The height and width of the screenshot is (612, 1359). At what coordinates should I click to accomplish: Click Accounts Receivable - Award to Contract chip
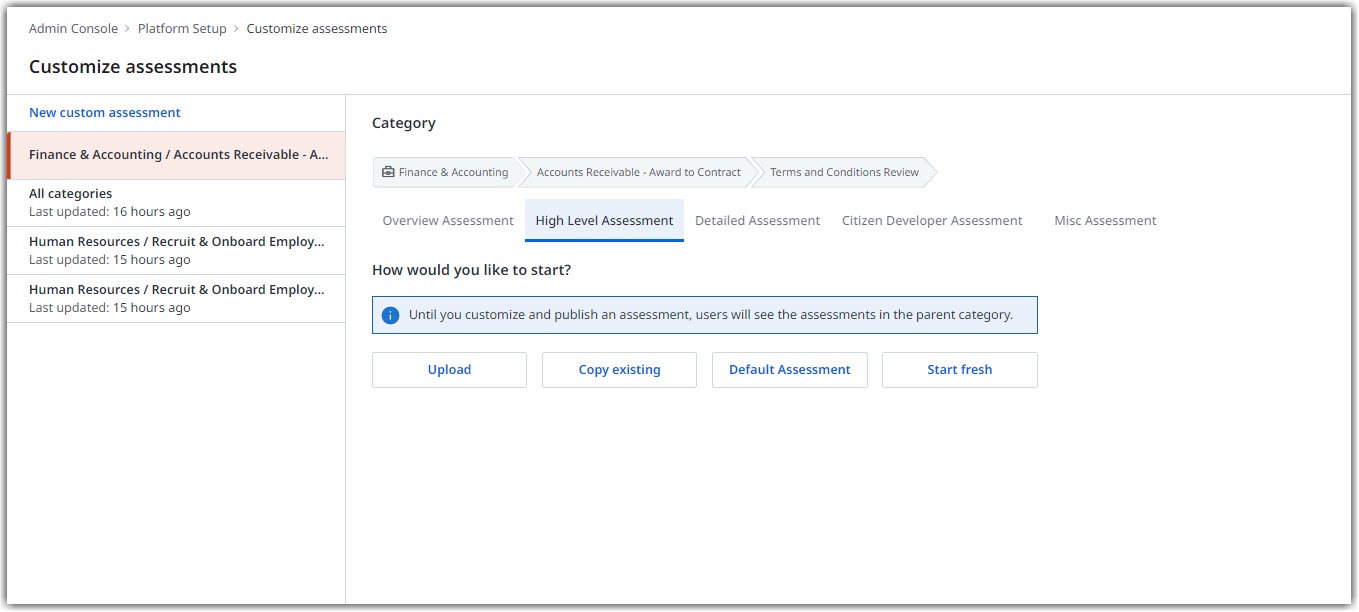point(638,172)
